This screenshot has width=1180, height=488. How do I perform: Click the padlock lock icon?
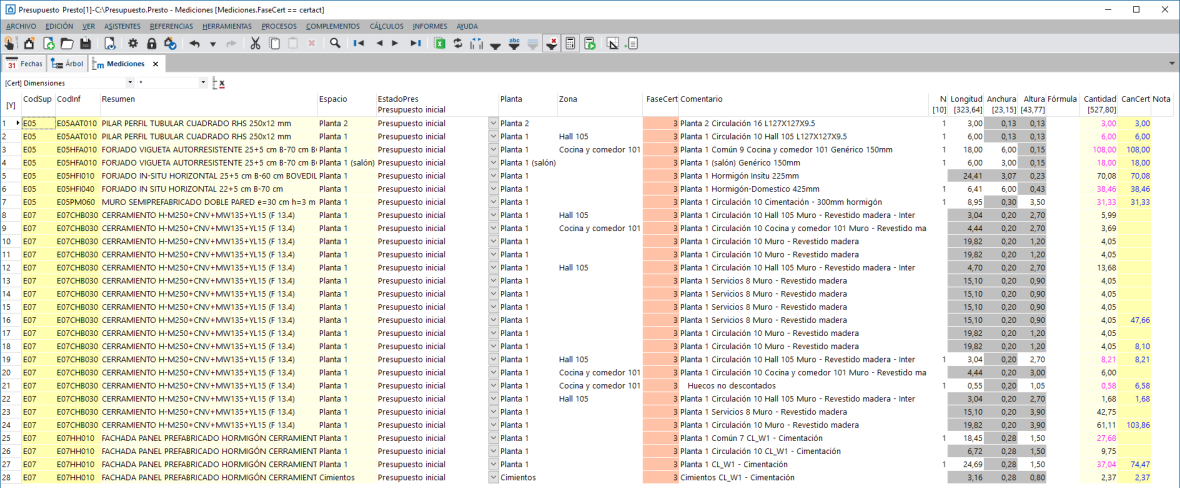(152, 44)
